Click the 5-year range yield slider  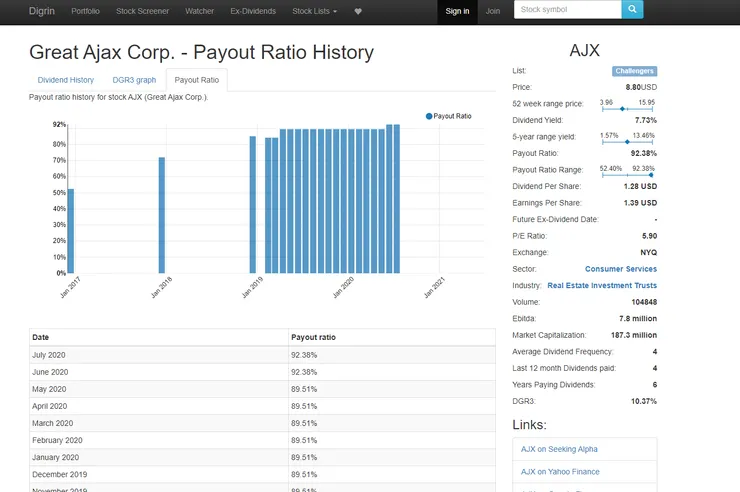tap(628, 142)
